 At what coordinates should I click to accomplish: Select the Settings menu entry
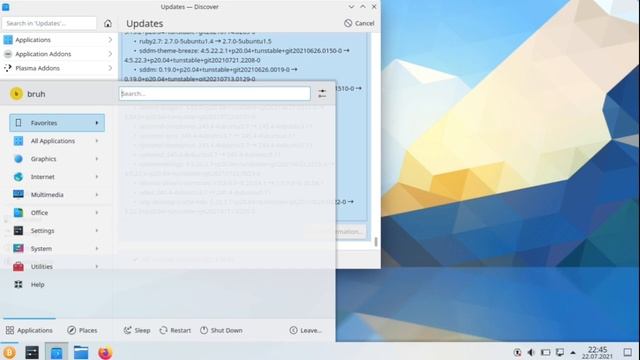click(57, 231)
